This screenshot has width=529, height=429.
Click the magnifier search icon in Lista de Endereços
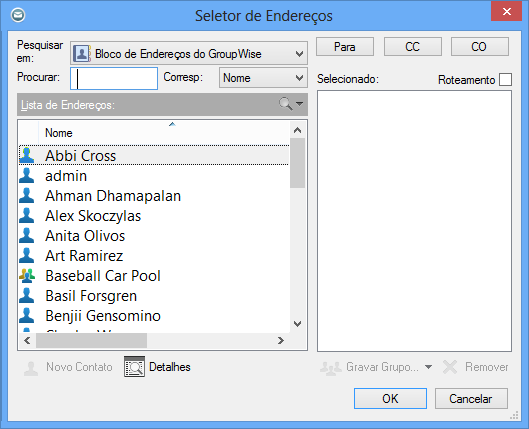[x=285, y=104]
